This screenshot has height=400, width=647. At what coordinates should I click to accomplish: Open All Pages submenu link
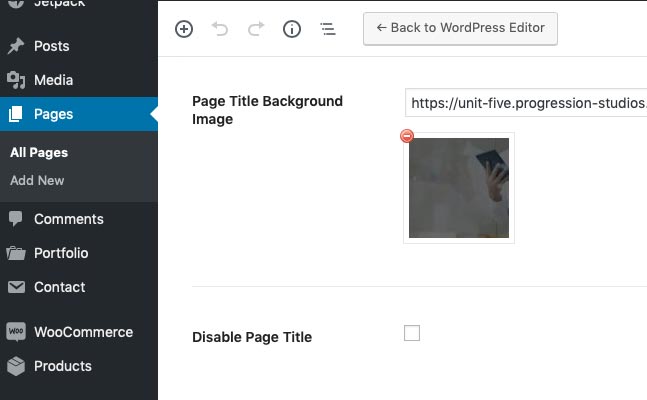coord(39,153)
